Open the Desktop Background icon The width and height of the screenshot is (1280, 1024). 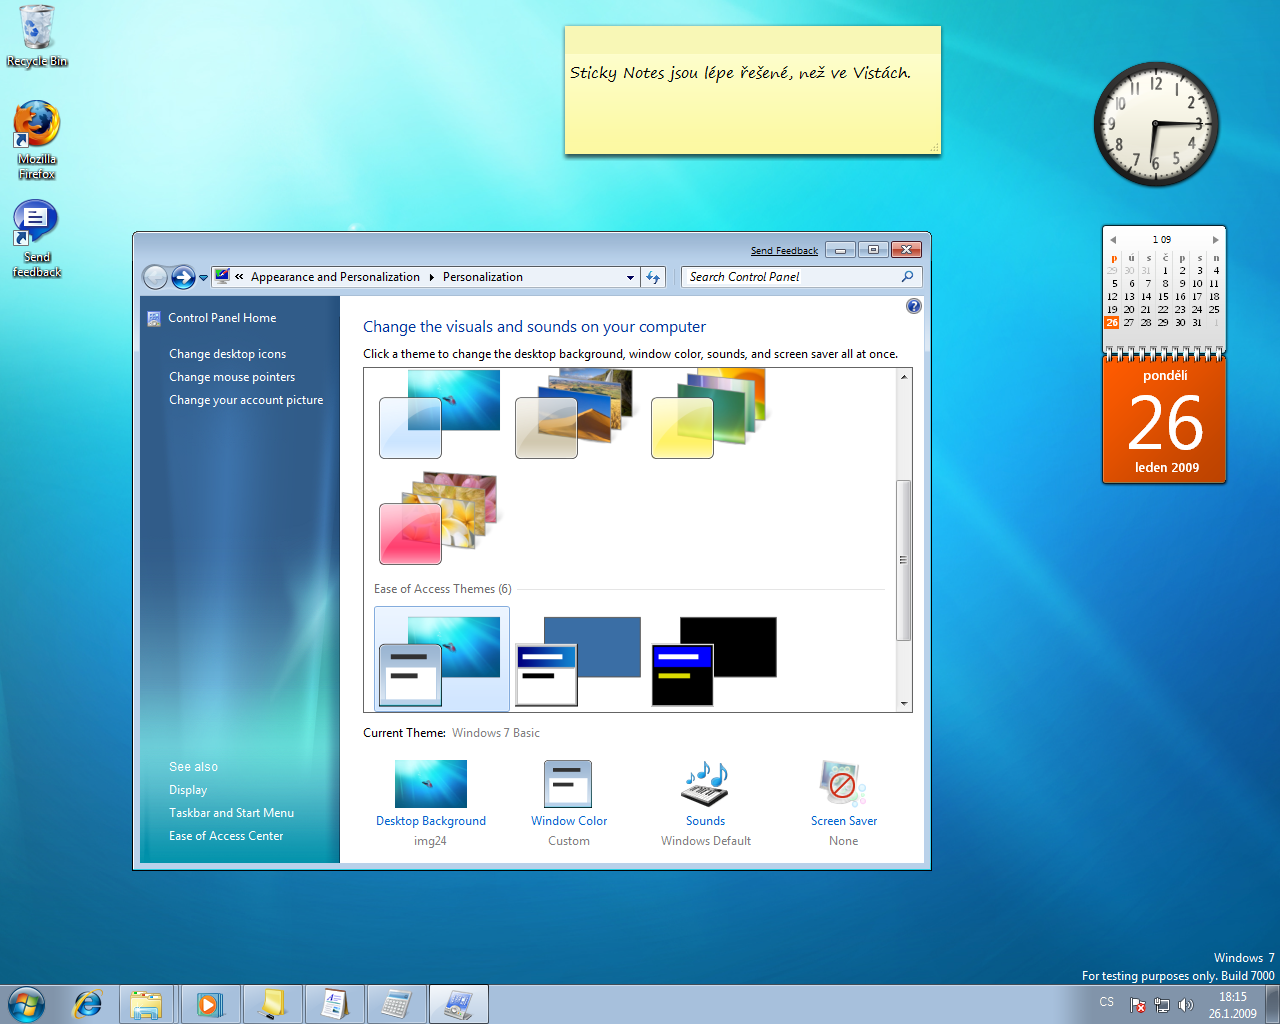pos(431,783)
